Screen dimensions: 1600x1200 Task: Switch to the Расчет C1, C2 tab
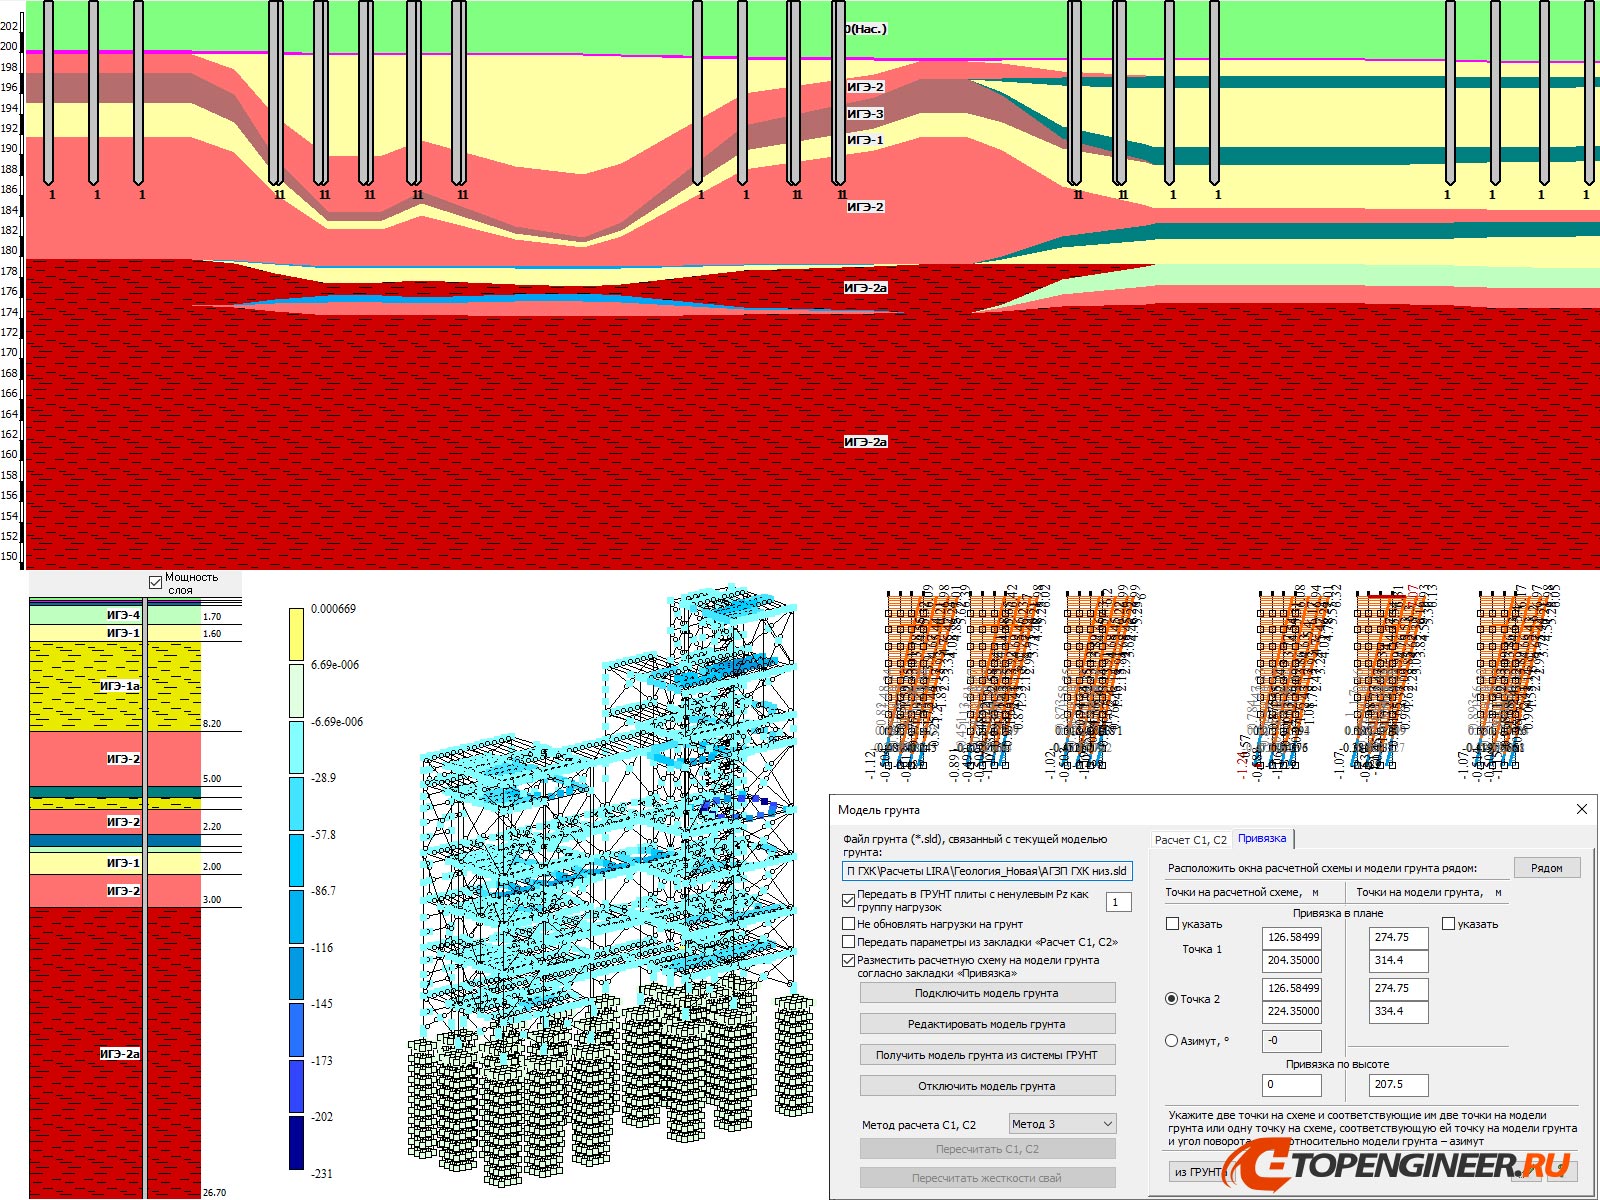click(x=1190, y=840)
